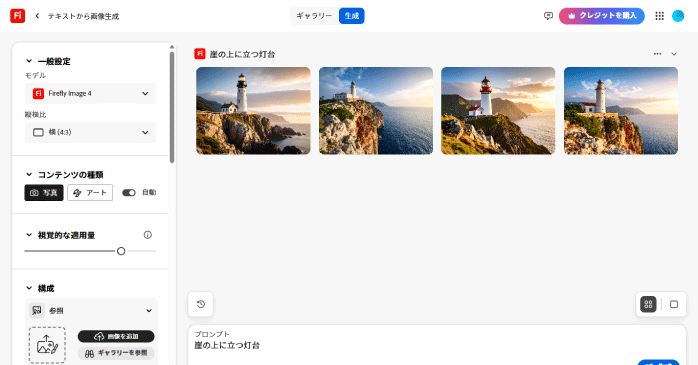Switch to the 生成 tab
This screenshot has width=698, height=365.
352,16
